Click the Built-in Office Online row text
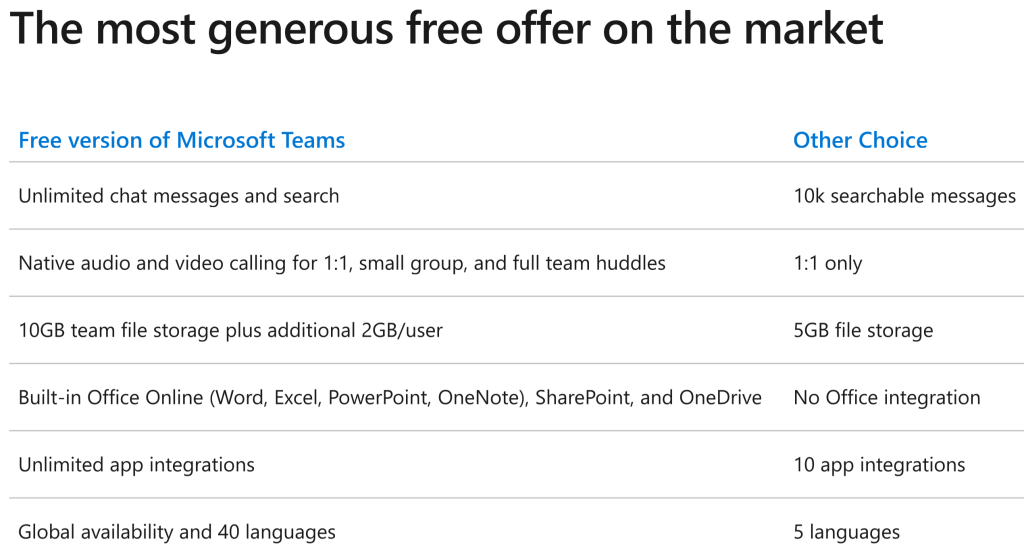1024x550 pixels. click(x=390, y=398)
